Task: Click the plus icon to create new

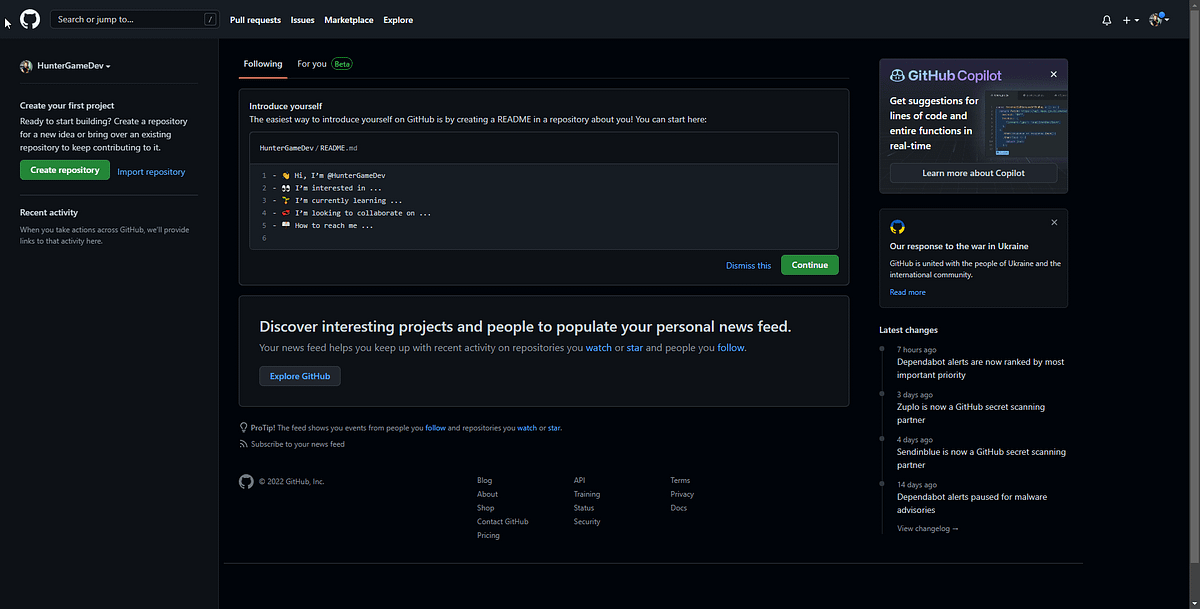Action: coord(1125,19)
